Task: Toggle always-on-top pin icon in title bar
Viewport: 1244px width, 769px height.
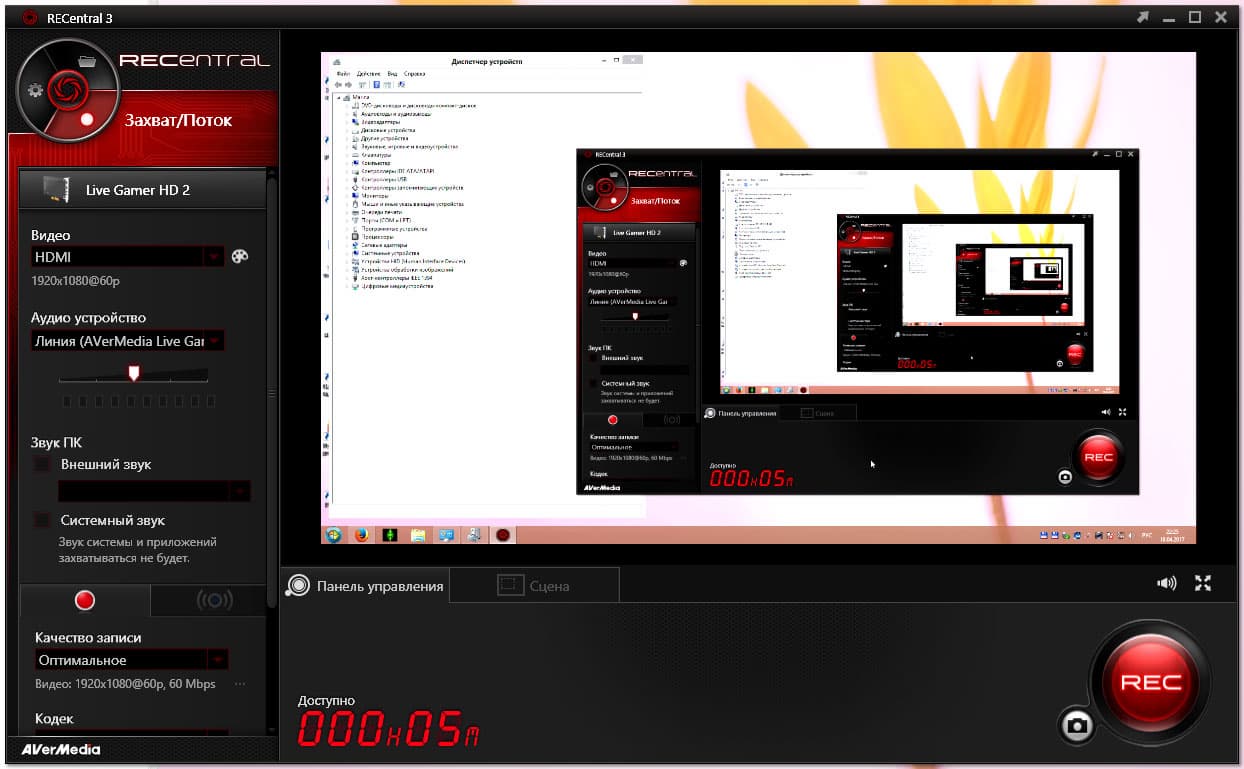Action: tap(1143, 17)
